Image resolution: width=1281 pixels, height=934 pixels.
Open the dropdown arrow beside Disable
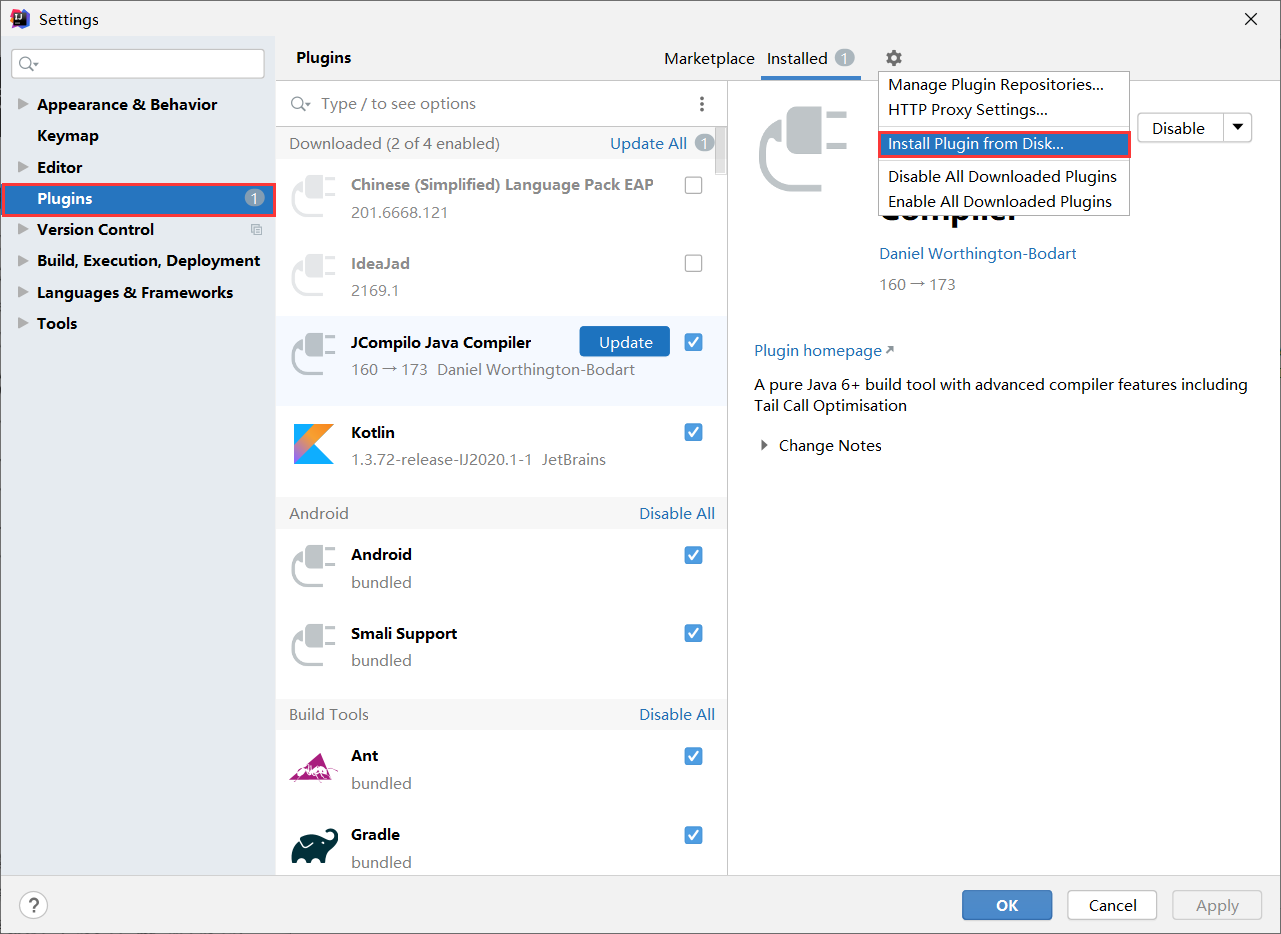[x=1237, y=127]
